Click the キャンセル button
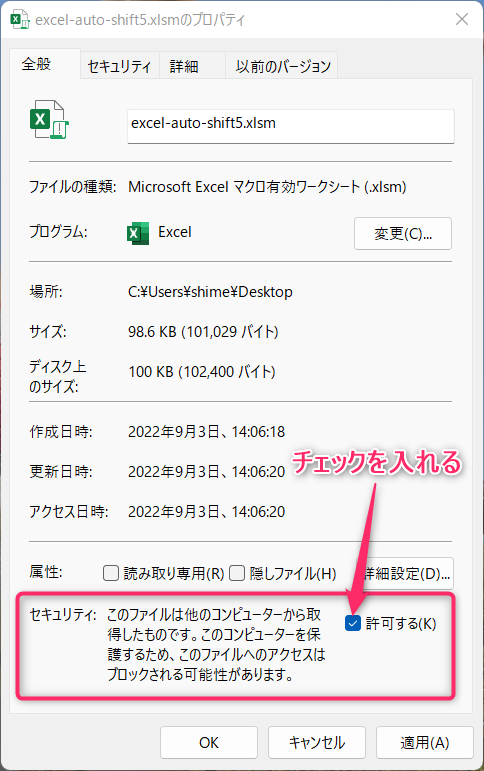The image size is (484, 771). (317, 742)
